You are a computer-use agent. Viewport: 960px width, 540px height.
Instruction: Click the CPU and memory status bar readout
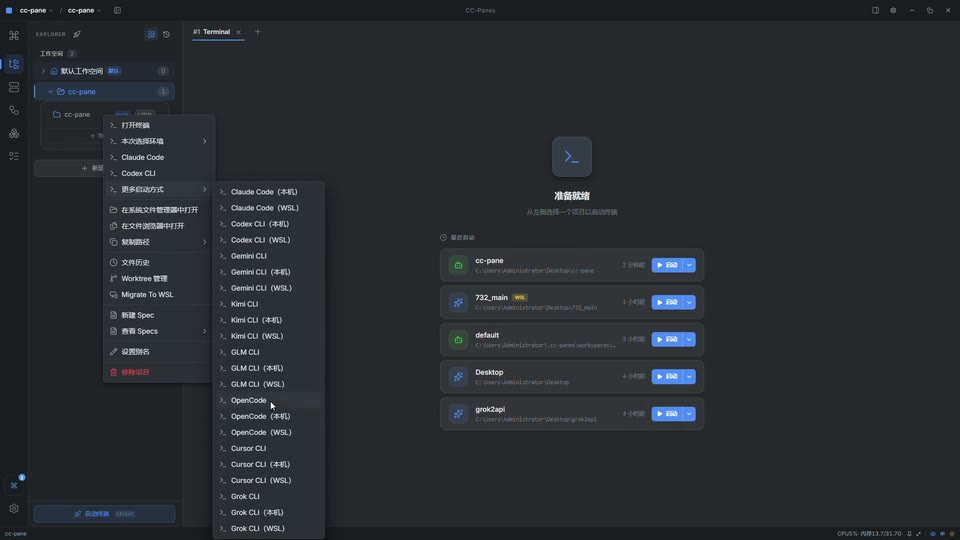pos(869,534)
